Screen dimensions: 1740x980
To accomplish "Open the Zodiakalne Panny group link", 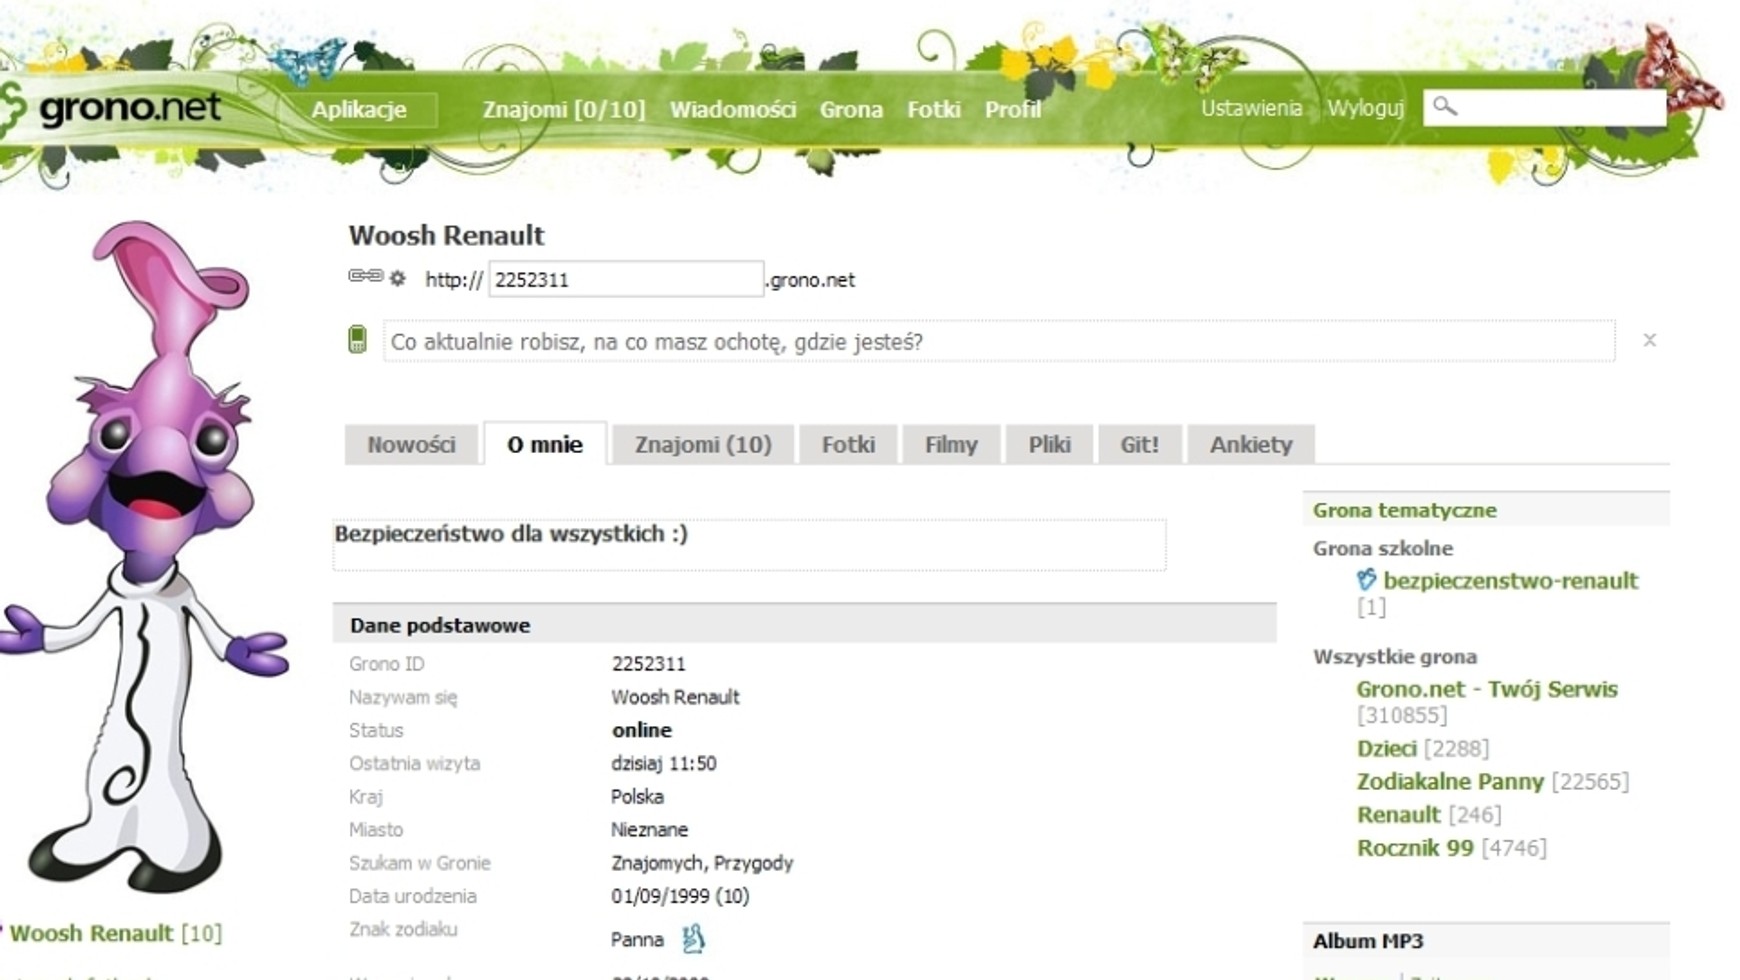I will 1450,782.
